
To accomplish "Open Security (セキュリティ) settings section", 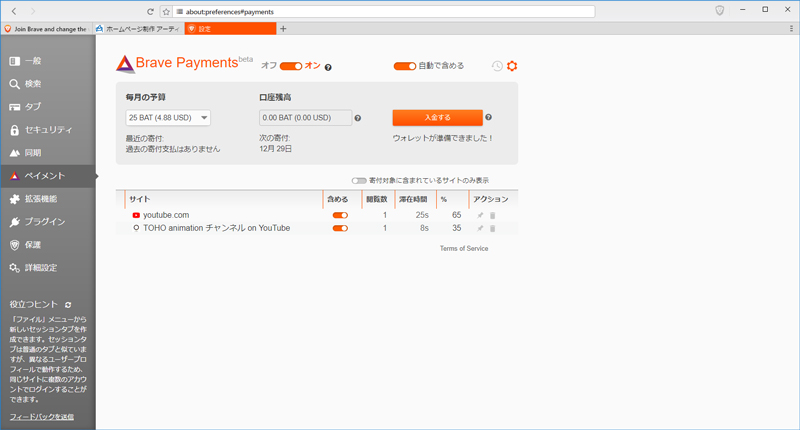I will 47,130.
